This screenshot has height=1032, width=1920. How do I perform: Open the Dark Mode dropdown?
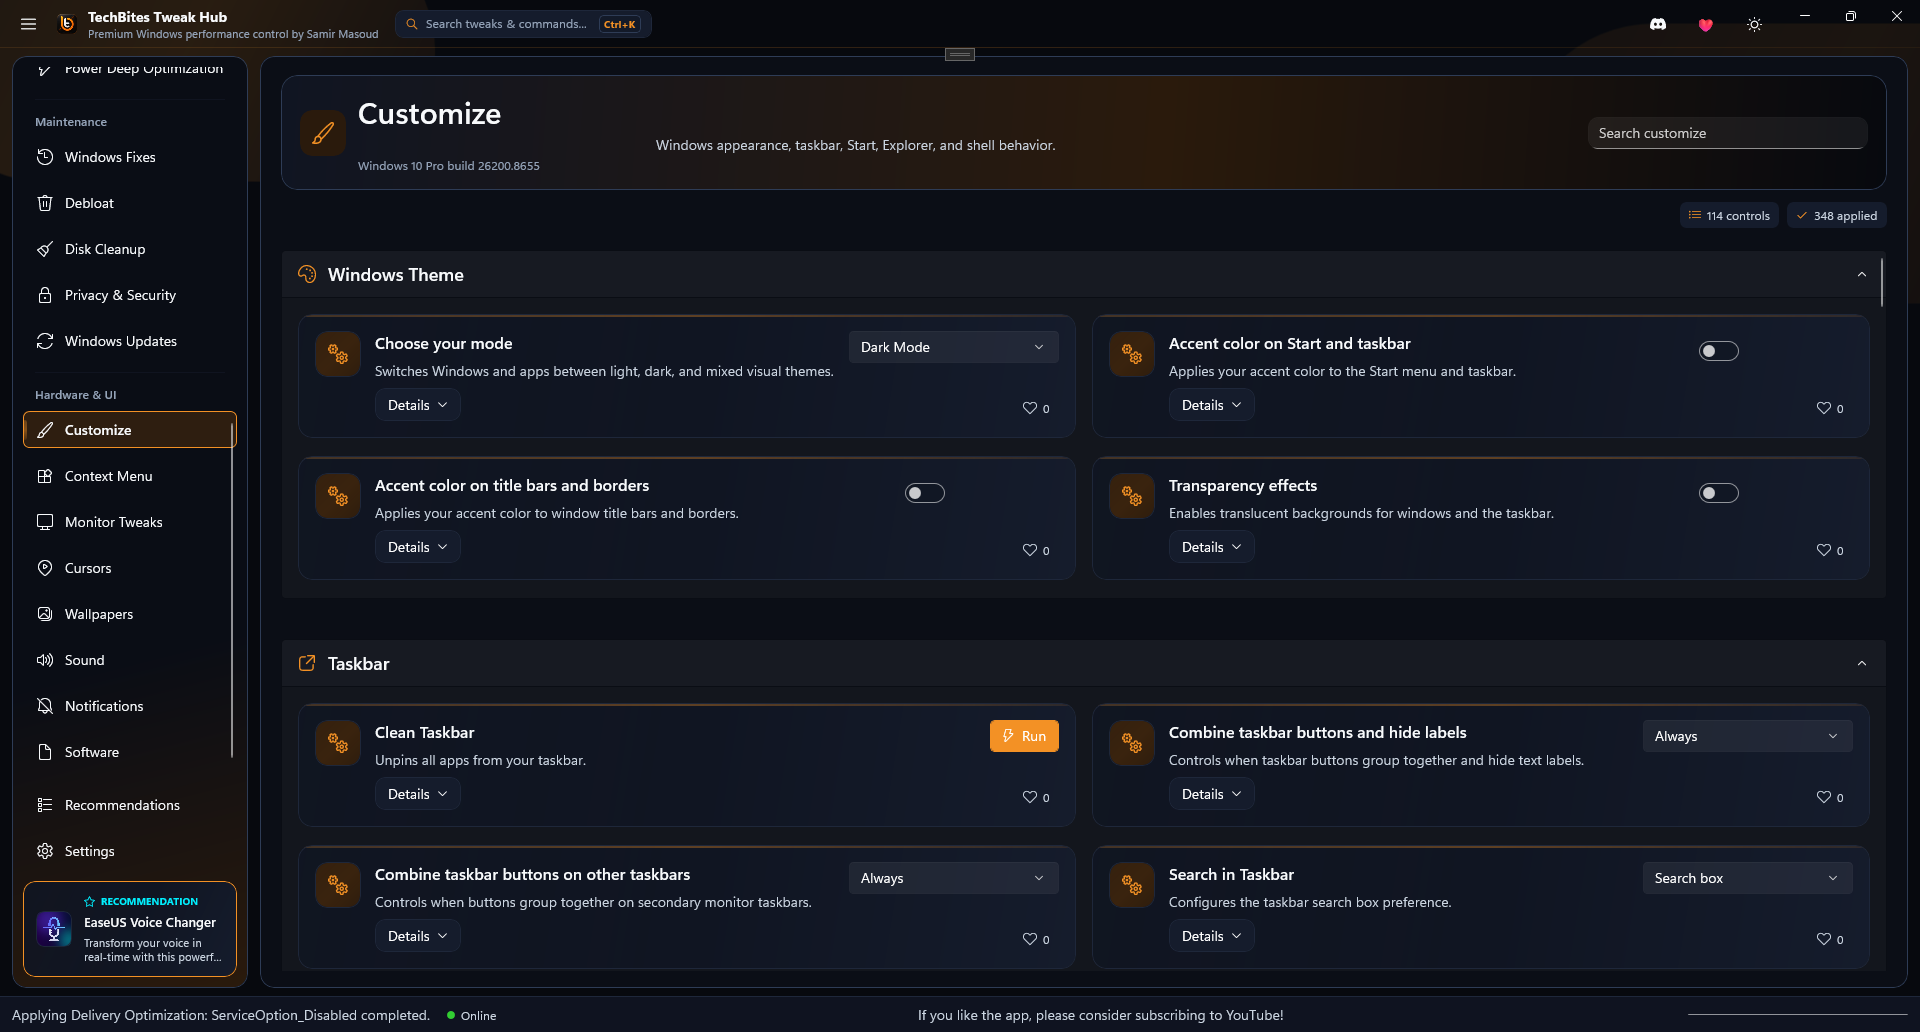click(x=953, y=347)
